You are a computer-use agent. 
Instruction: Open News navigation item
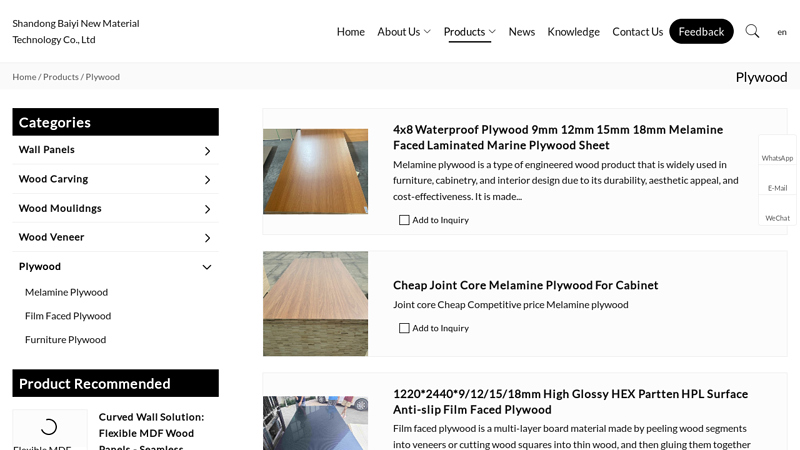coord(521,32)
